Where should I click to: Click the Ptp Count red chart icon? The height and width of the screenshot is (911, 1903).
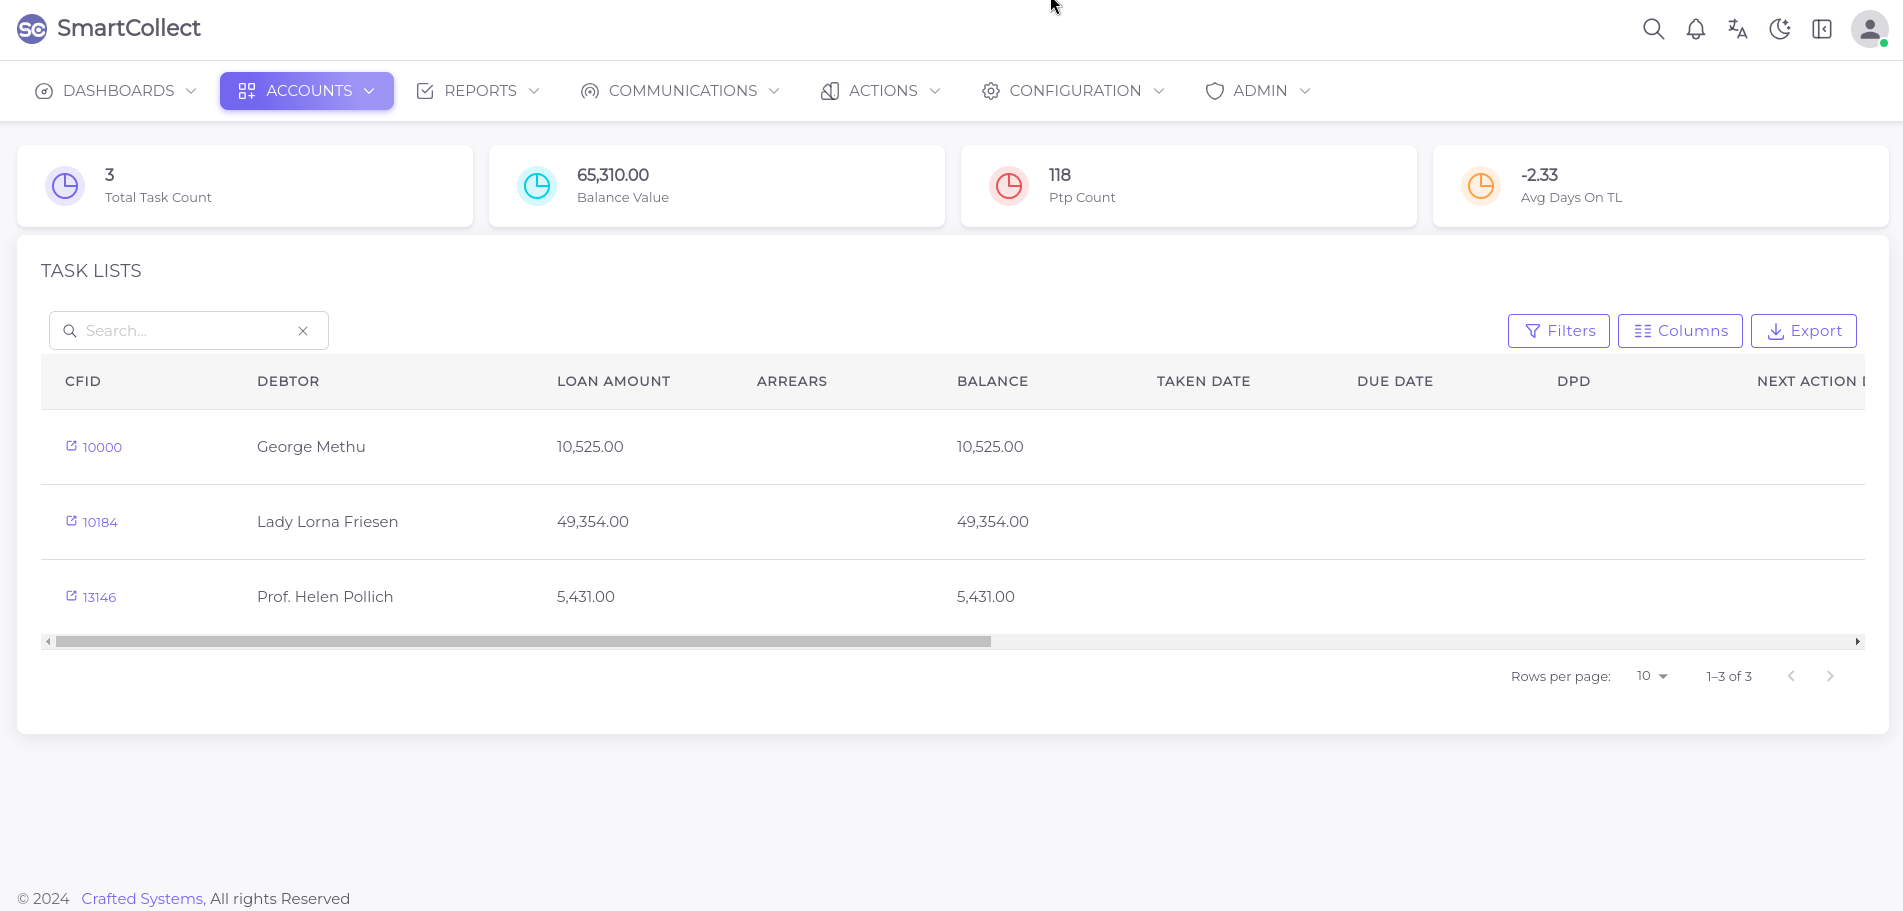[x=1009, y=186]
